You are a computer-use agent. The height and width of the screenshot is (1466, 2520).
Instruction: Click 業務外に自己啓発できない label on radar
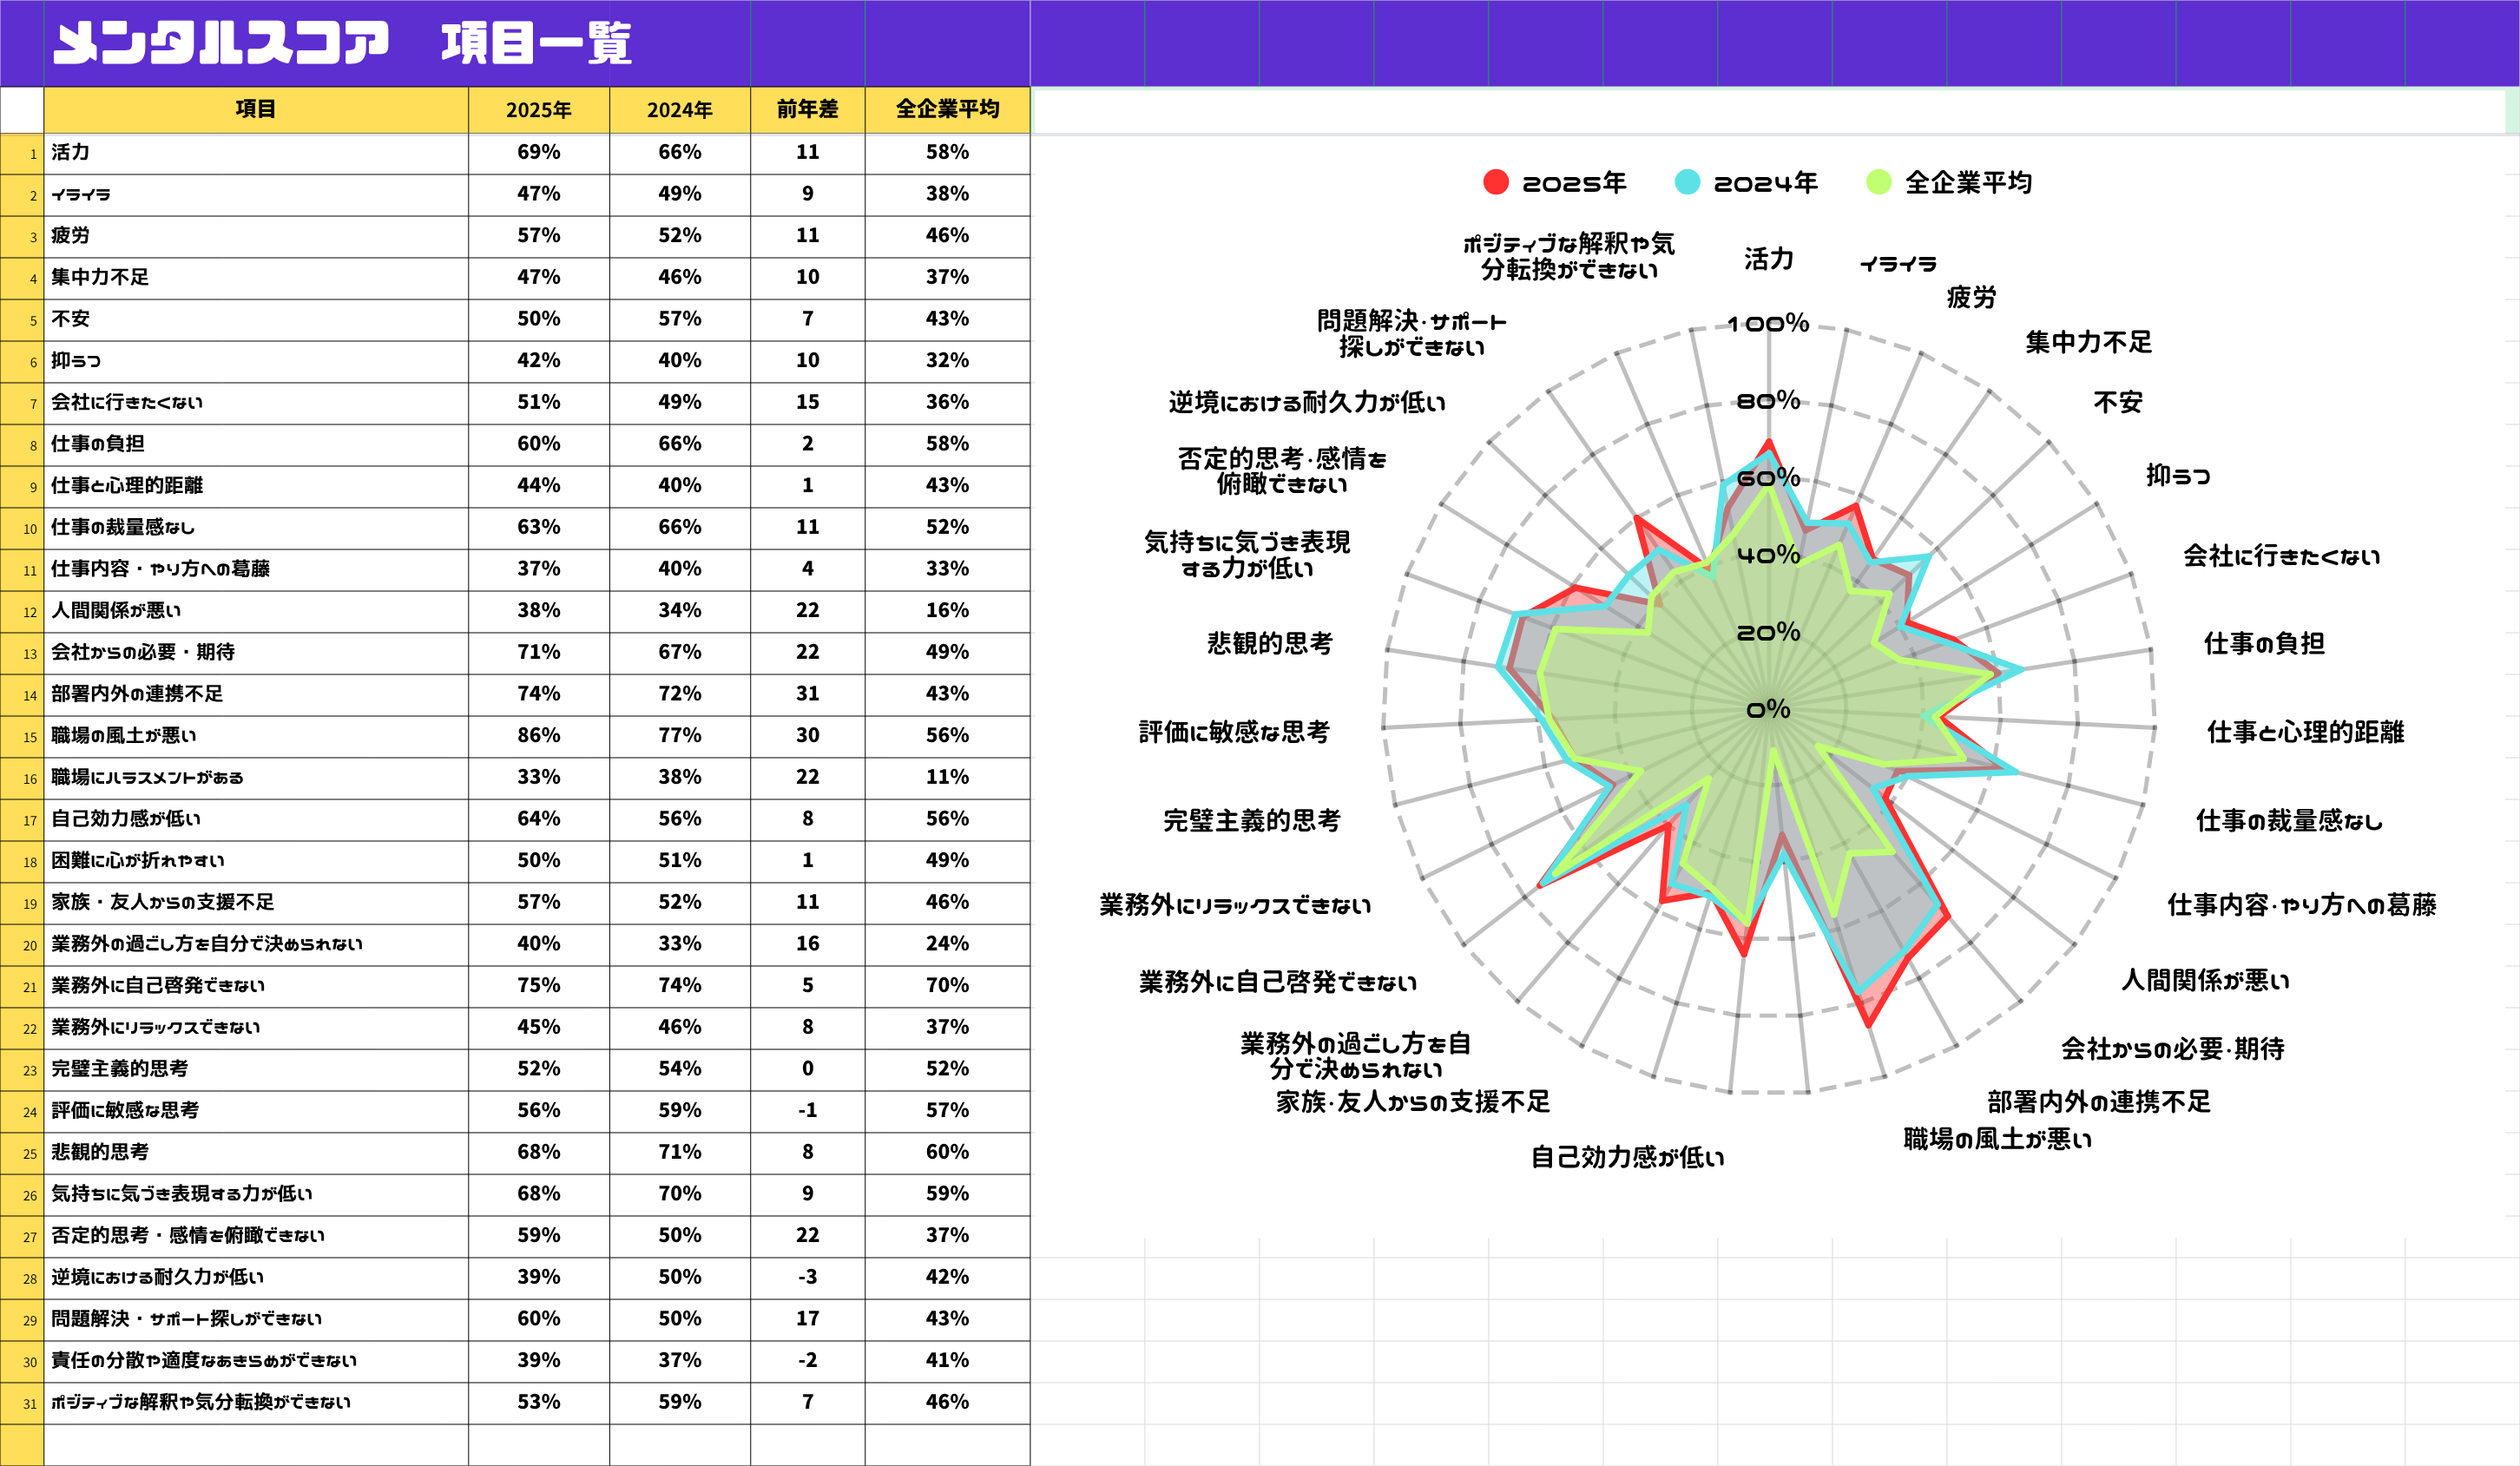click(1278, 982)
